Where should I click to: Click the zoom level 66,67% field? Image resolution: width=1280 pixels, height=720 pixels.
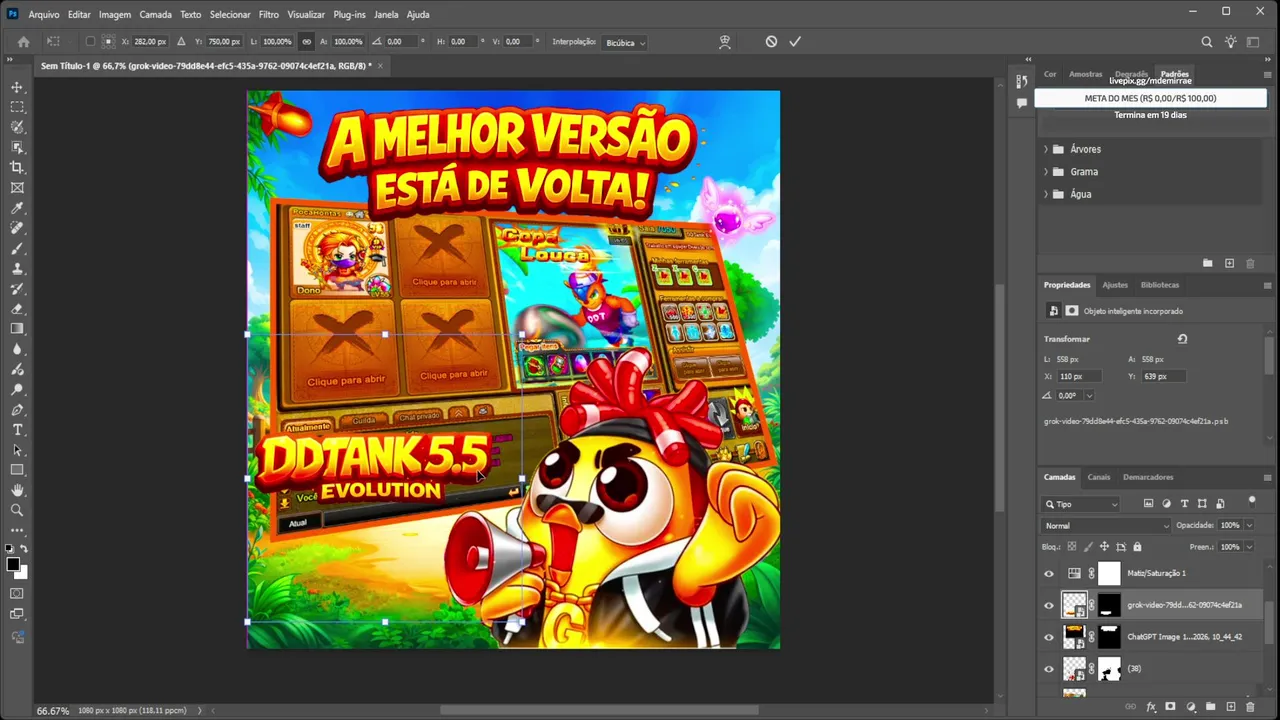53,711
